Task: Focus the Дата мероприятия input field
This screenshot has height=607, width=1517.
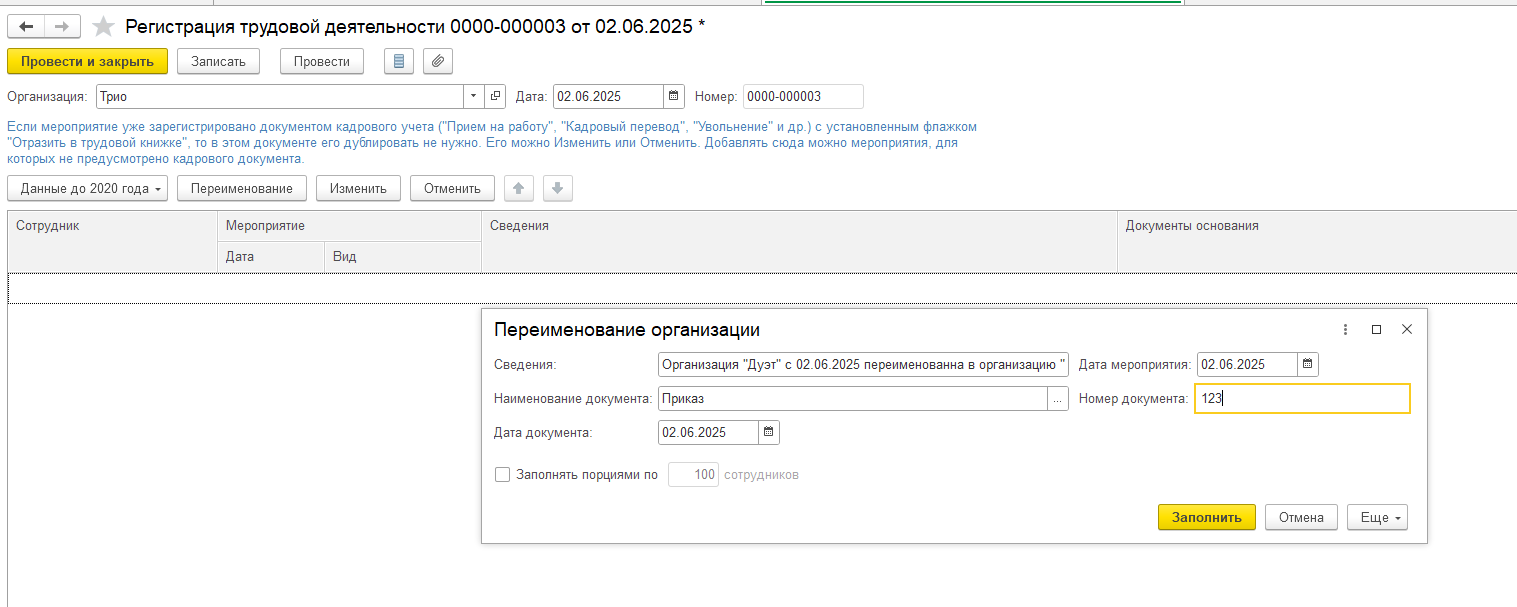Action: click(1247, 365)
